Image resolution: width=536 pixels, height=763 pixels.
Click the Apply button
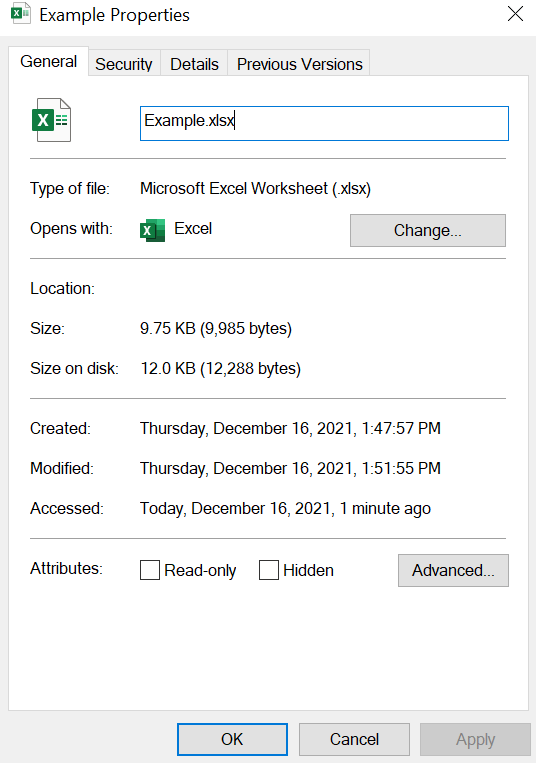pos(475,739)
